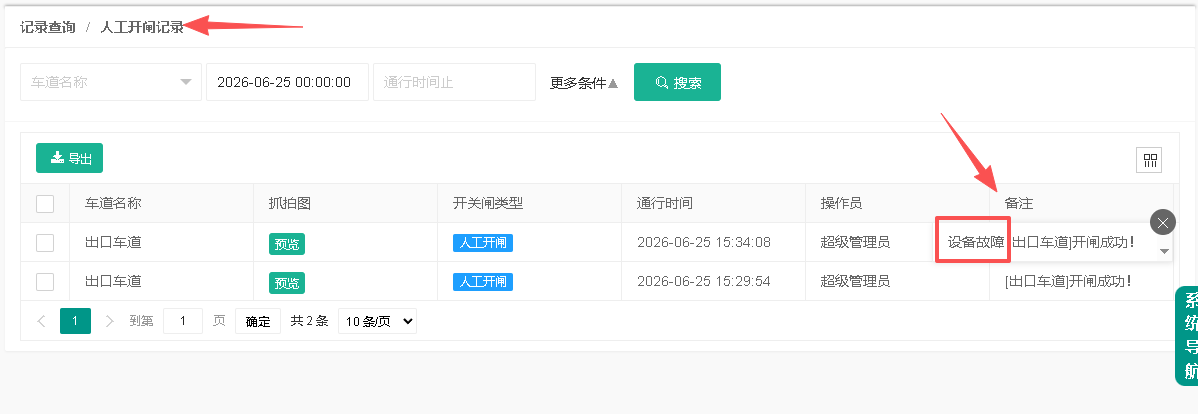Click 出口车道 in the 15:34:08 row
Viewport: 1198px width, 414px height.
(113, 243)
